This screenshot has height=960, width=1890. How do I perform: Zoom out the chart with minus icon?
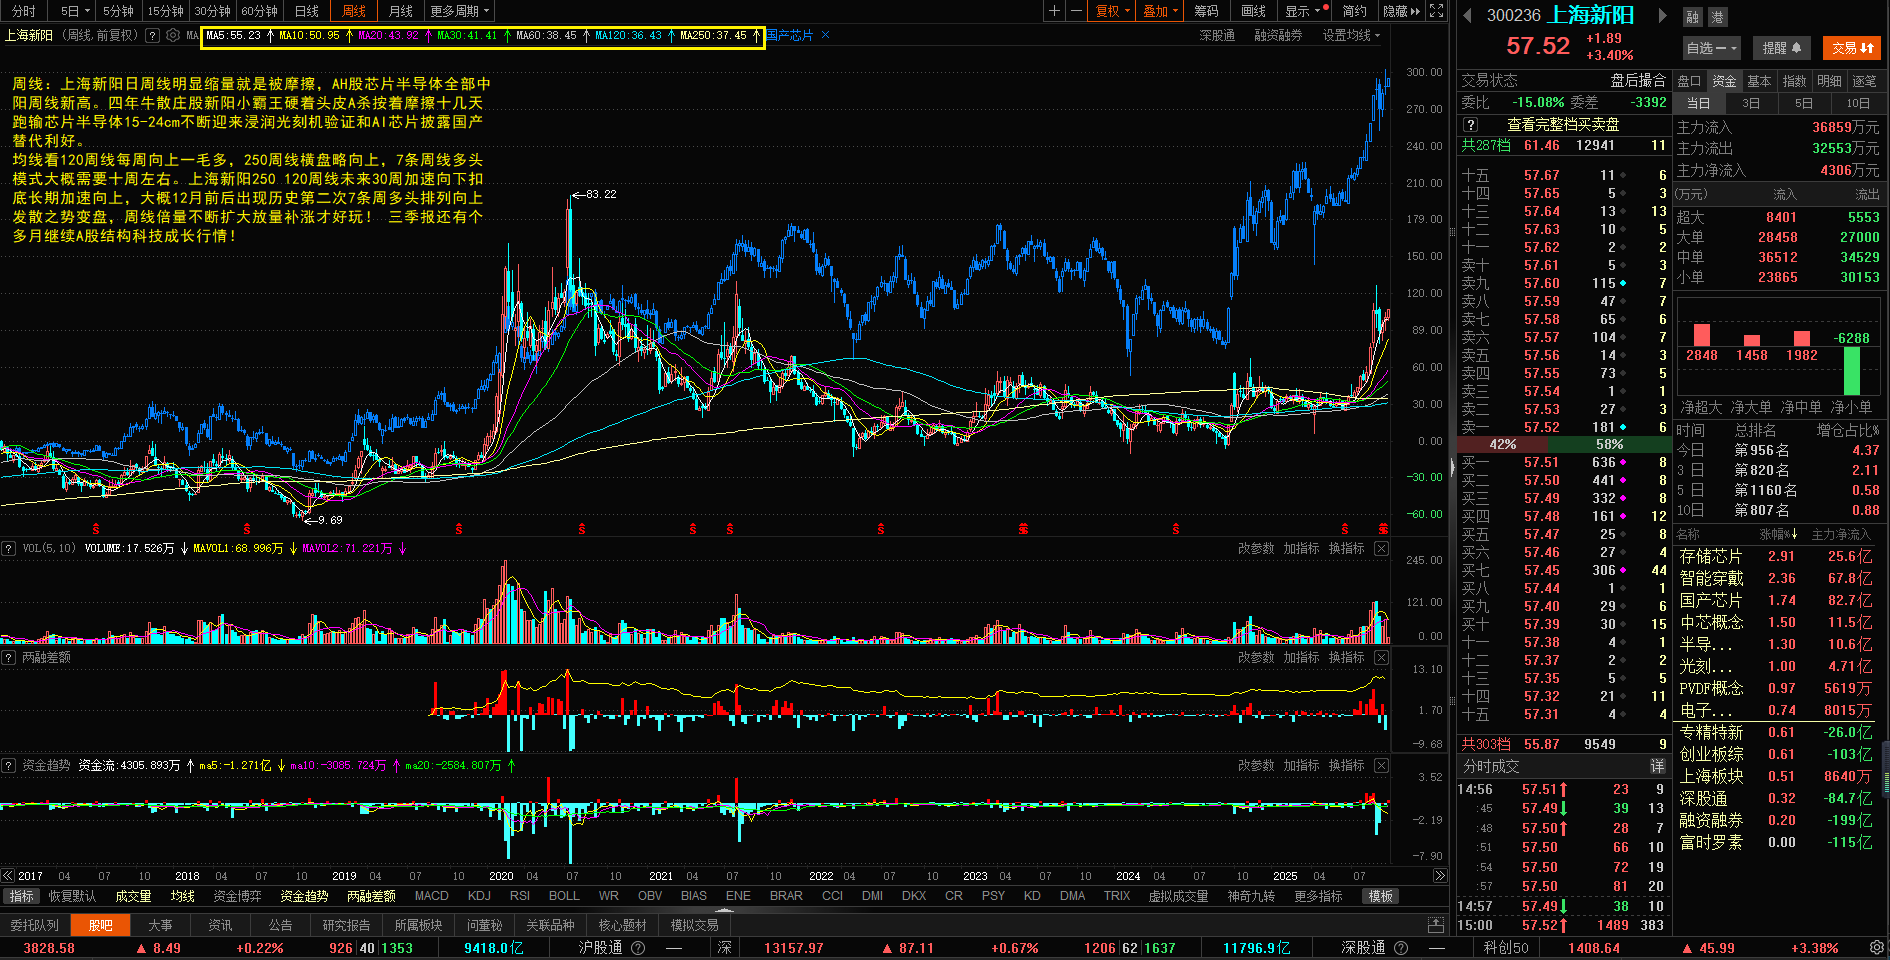pyautogui.click(x=1076, y=11)
